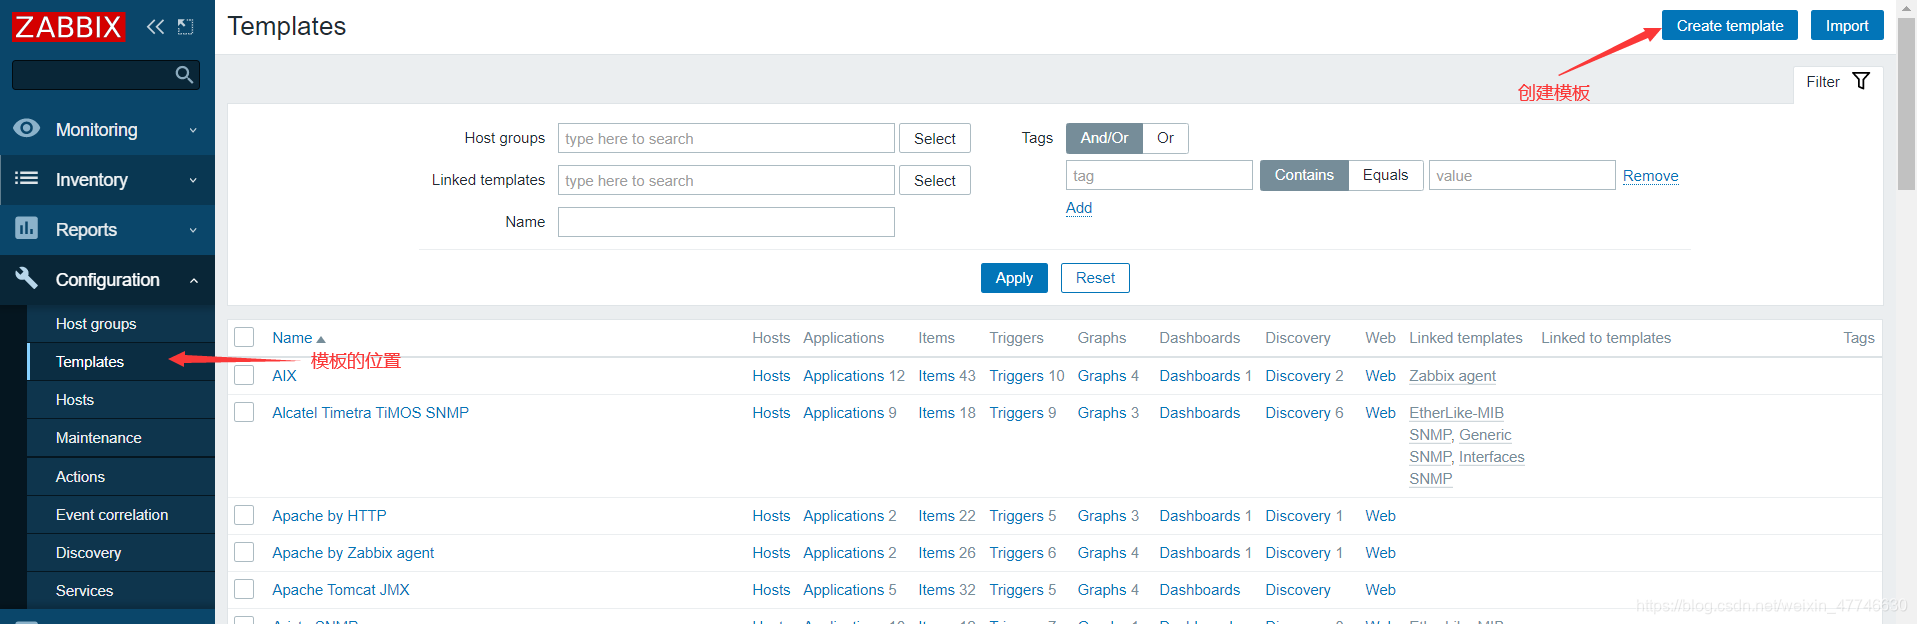Open Services in Configuration menu
1917x624 pixels.
point(121,591)
